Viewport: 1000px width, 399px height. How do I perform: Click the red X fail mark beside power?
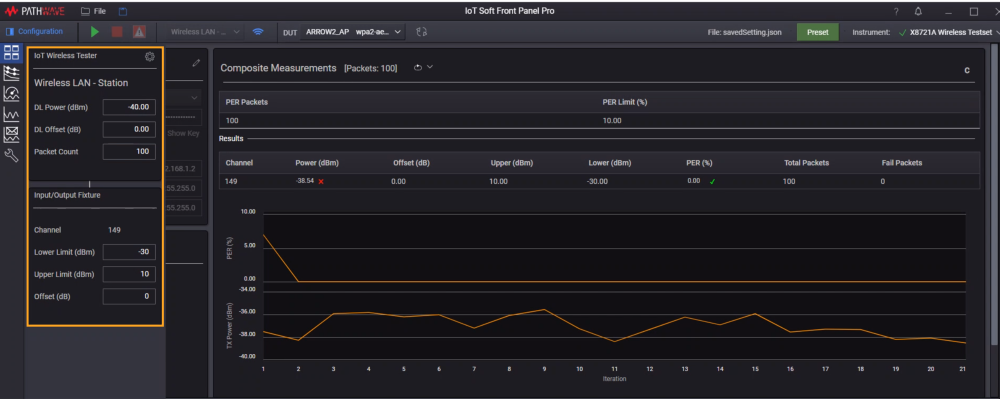(321, 182)
